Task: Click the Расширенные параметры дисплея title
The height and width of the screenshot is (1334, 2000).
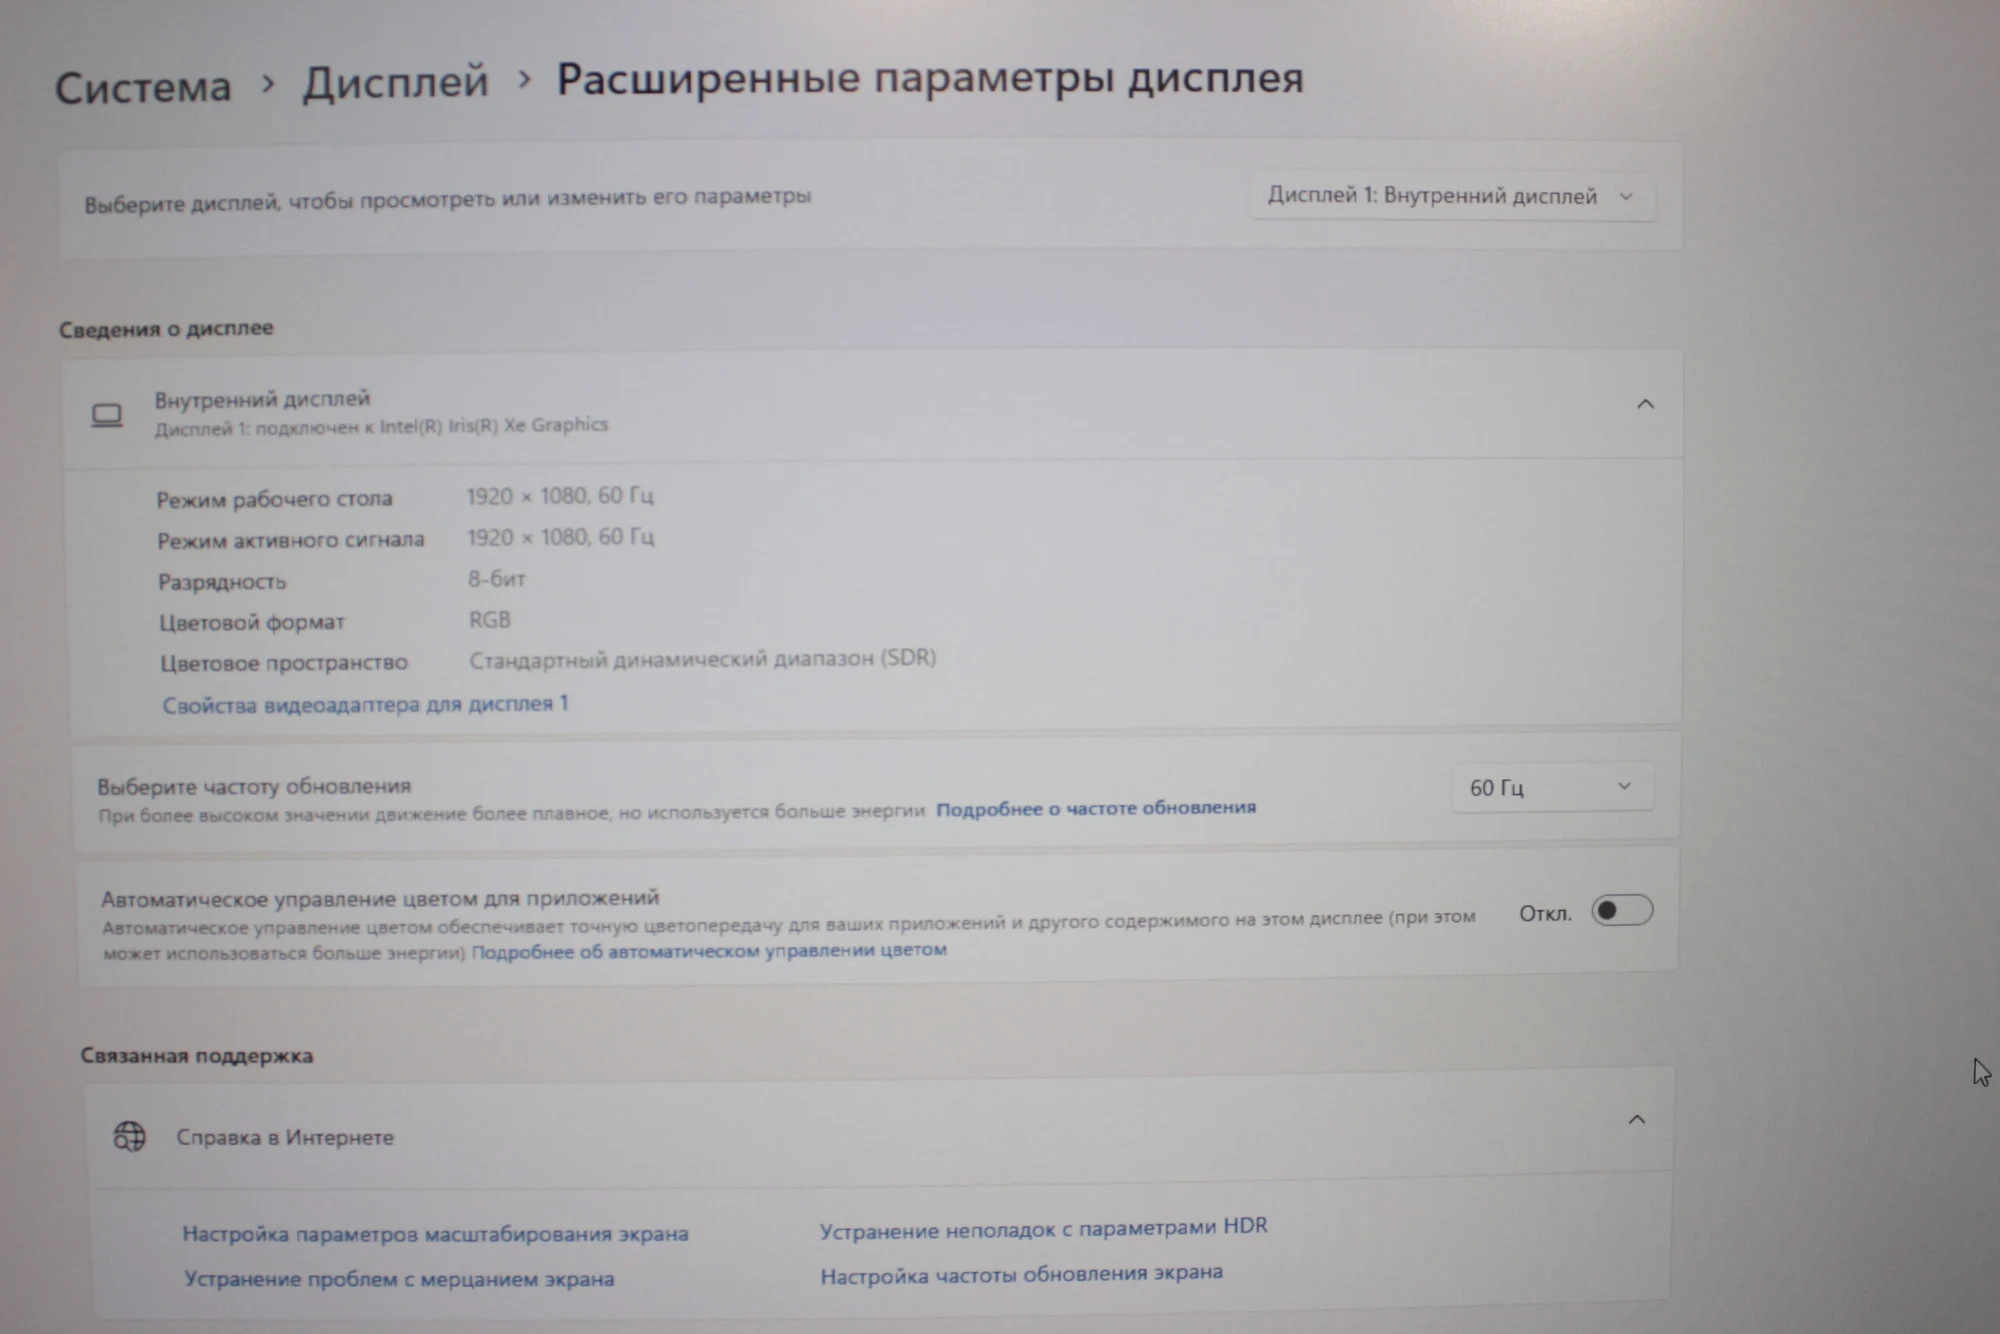Action: coord(930,78)
